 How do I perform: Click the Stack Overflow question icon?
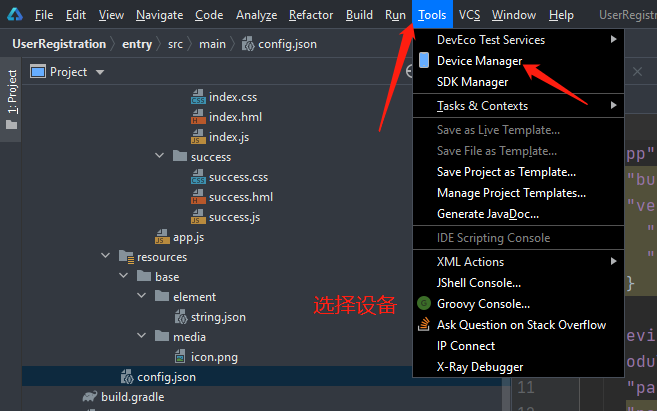(x=425, y=325)
